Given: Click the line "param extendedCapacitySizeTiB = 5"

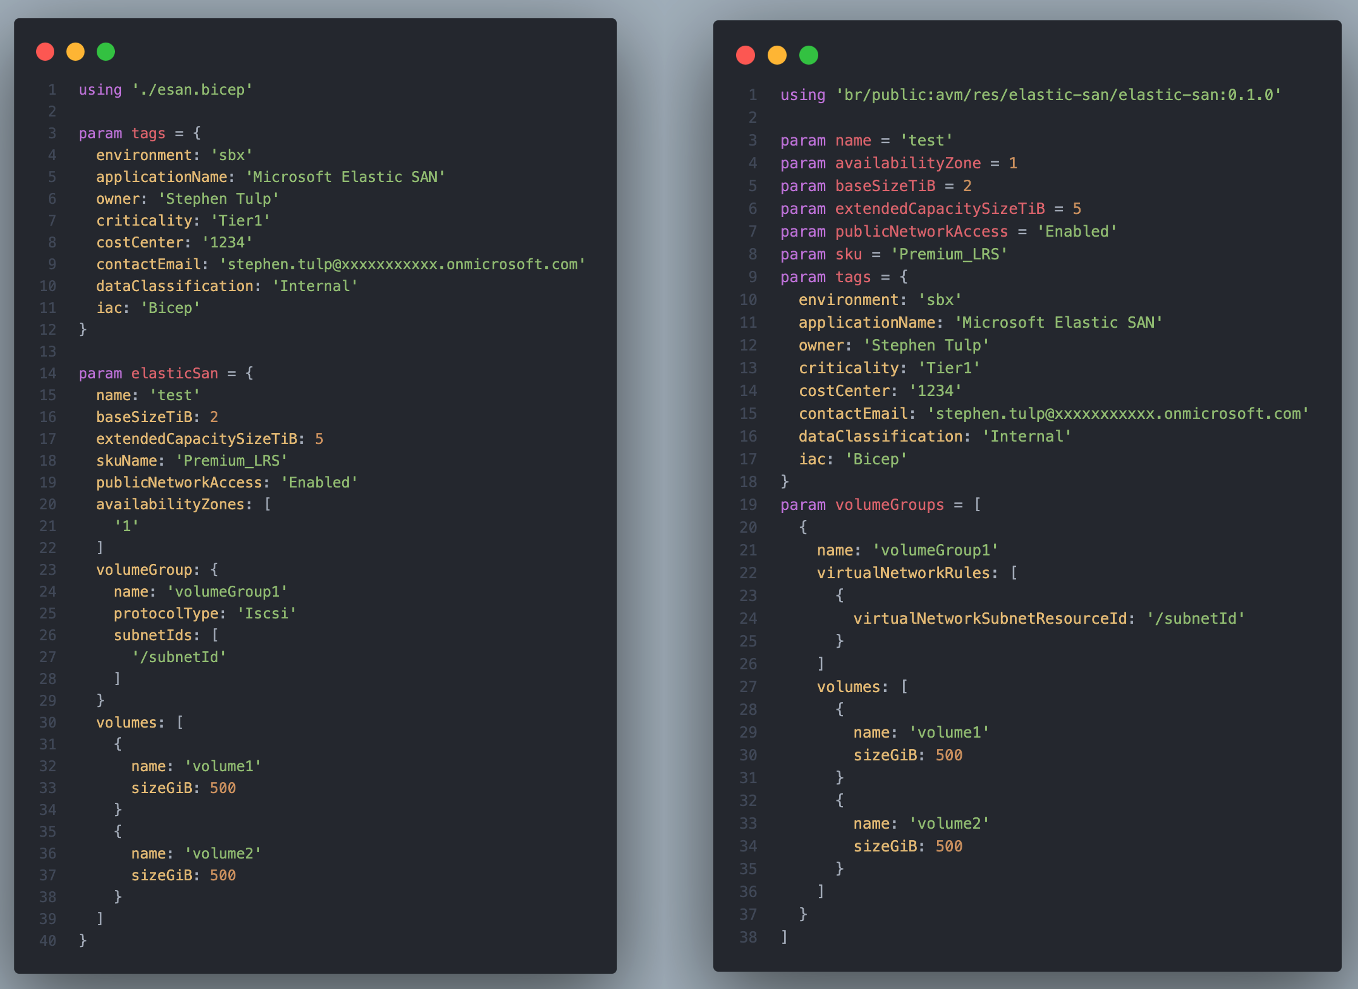Looking at the screenshot, I should 931,209.
